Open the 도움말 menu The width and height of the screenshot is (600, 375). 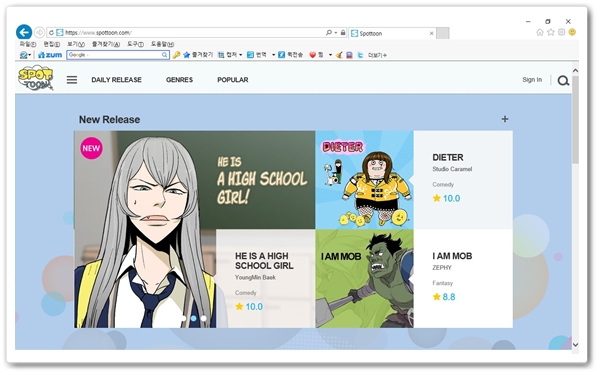(163, 44)
